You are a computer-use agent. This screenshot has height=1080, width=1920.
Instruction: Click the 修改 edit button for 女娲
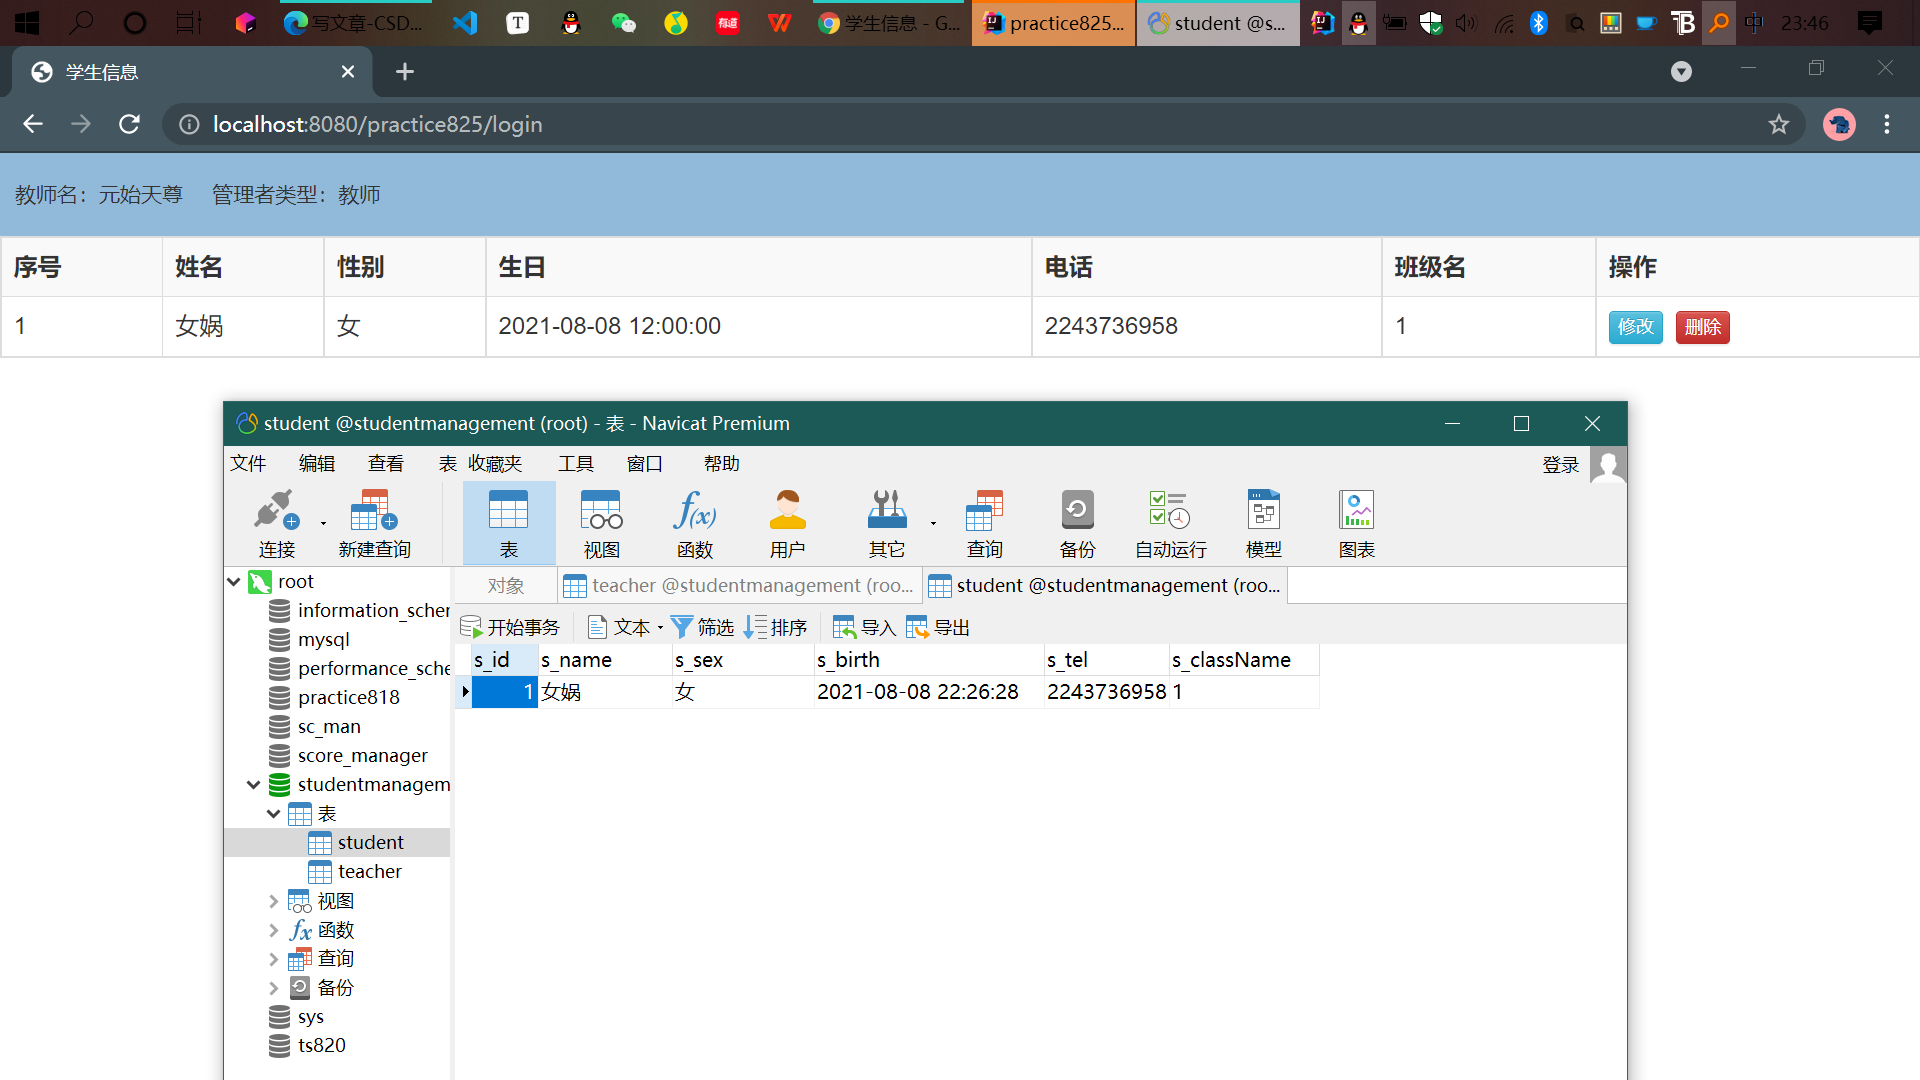[1635, 327]
